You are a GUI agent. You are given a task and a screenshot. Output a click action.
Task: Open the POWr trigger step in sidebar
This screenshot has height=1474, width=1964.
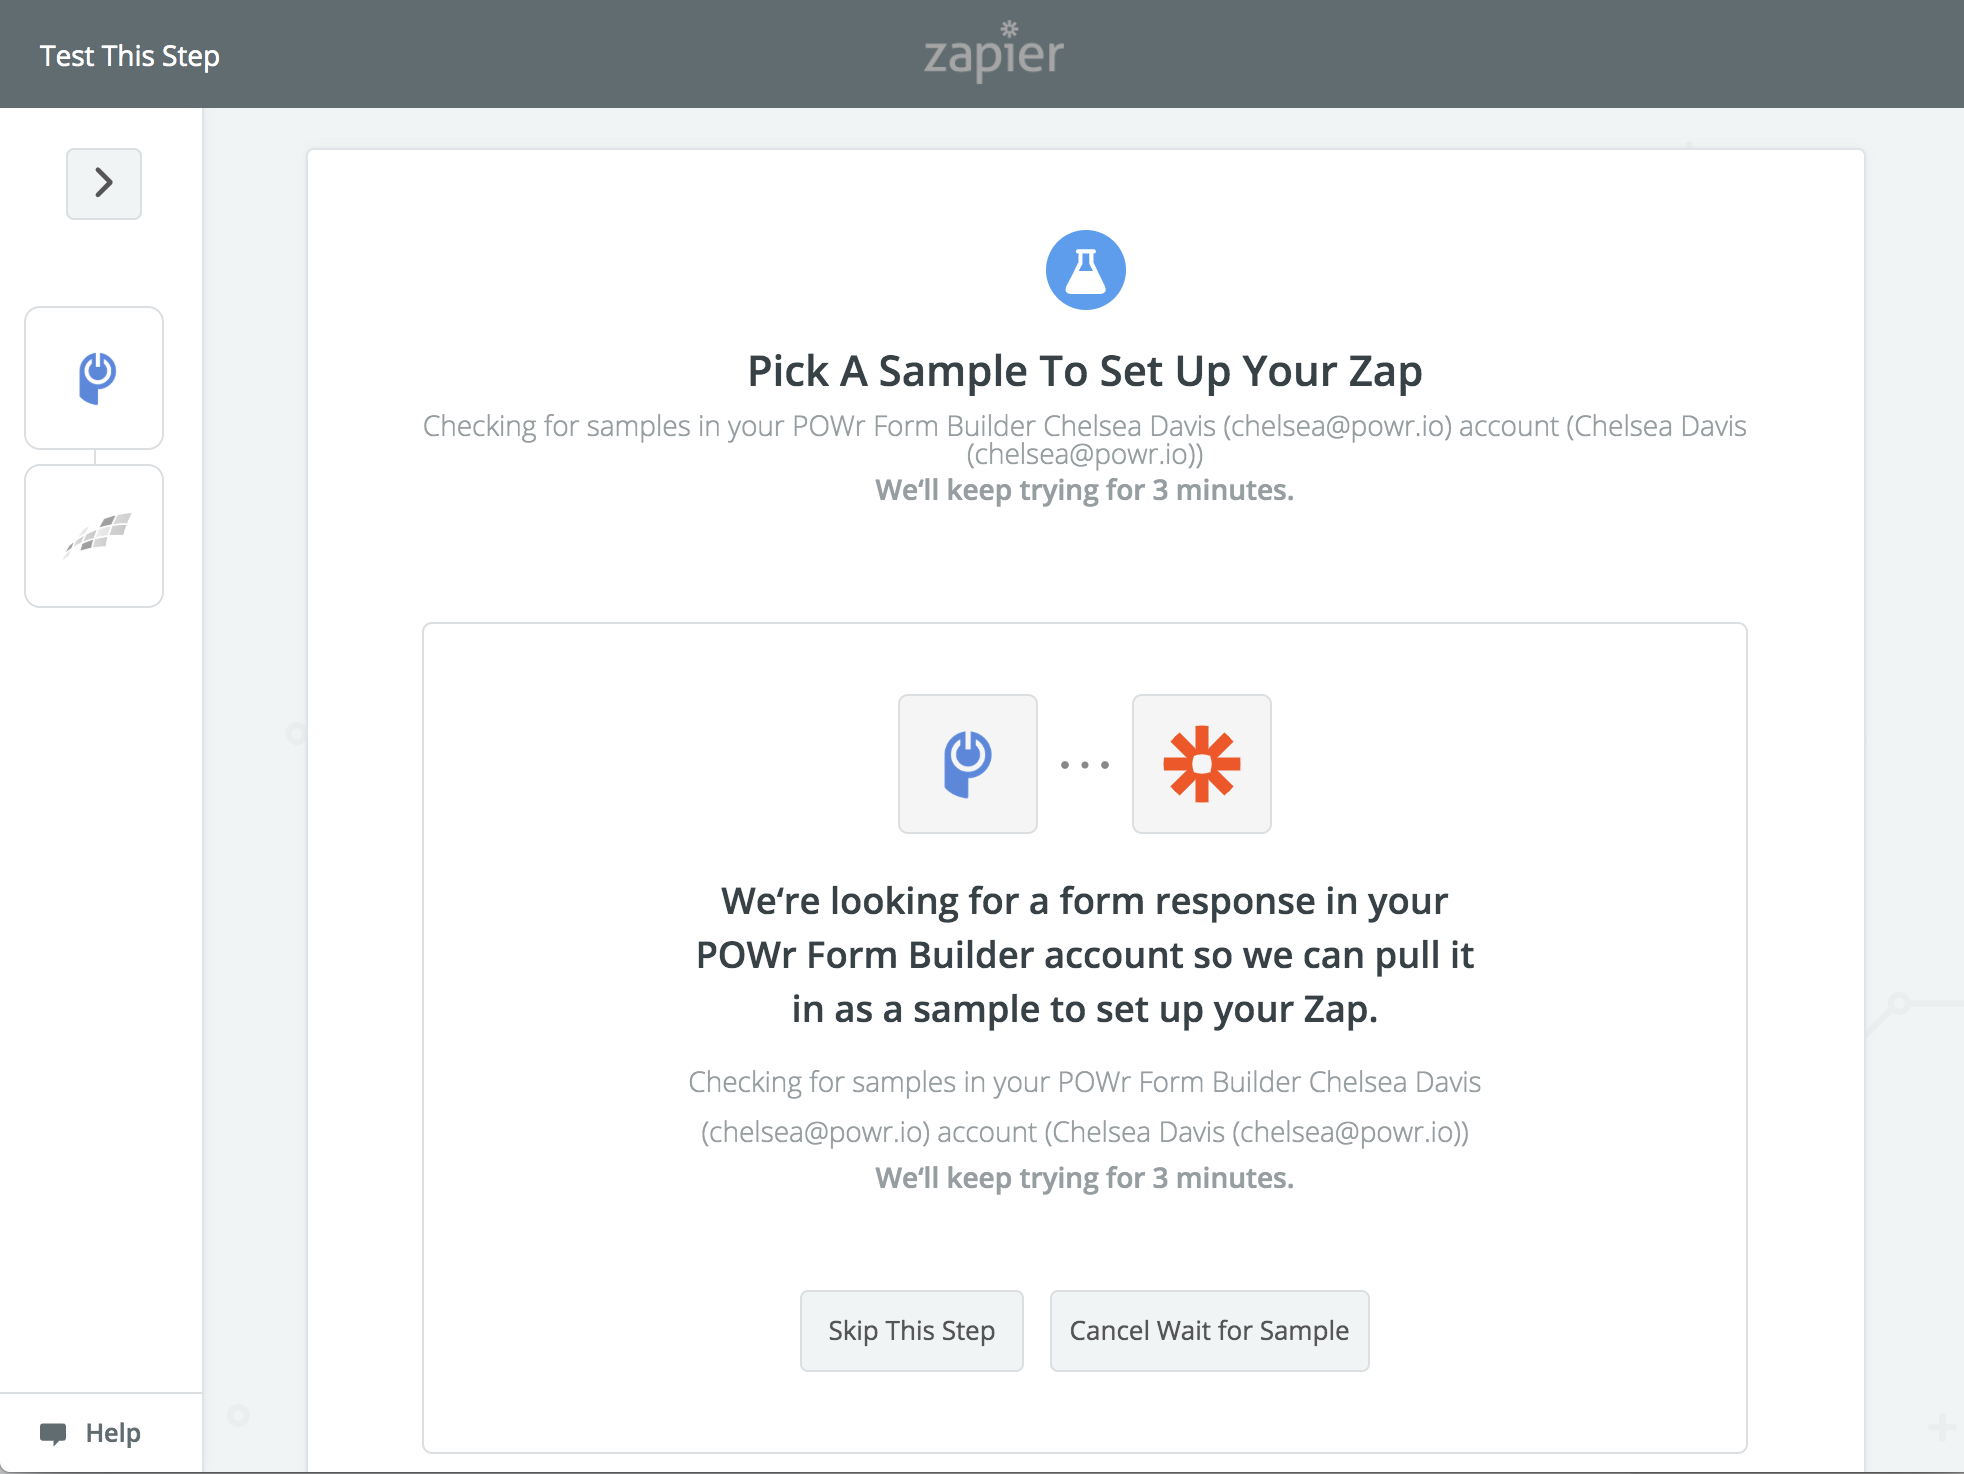tap(94, 378)
